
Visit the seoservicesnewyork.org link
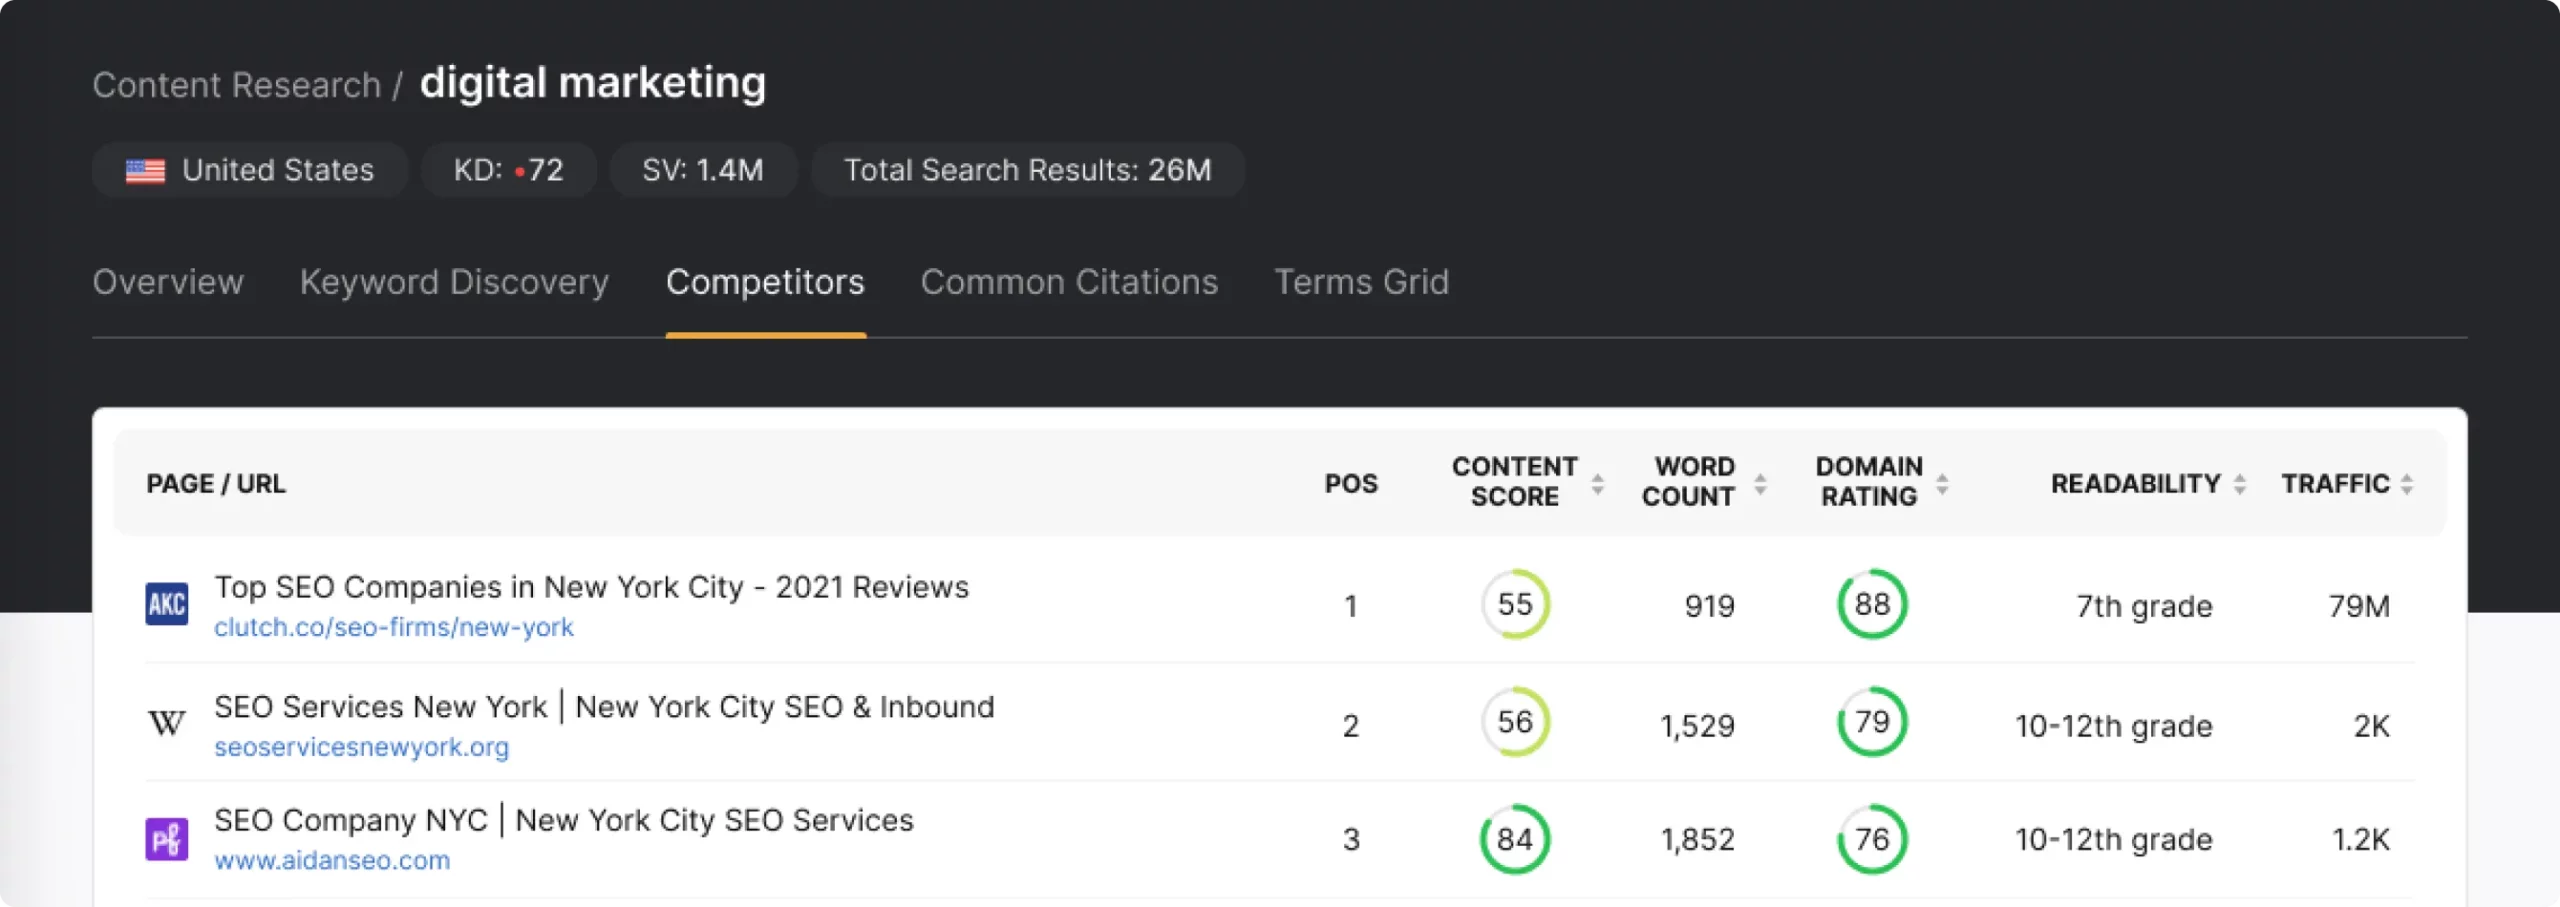pyautogui.click(x=361, y=746)
